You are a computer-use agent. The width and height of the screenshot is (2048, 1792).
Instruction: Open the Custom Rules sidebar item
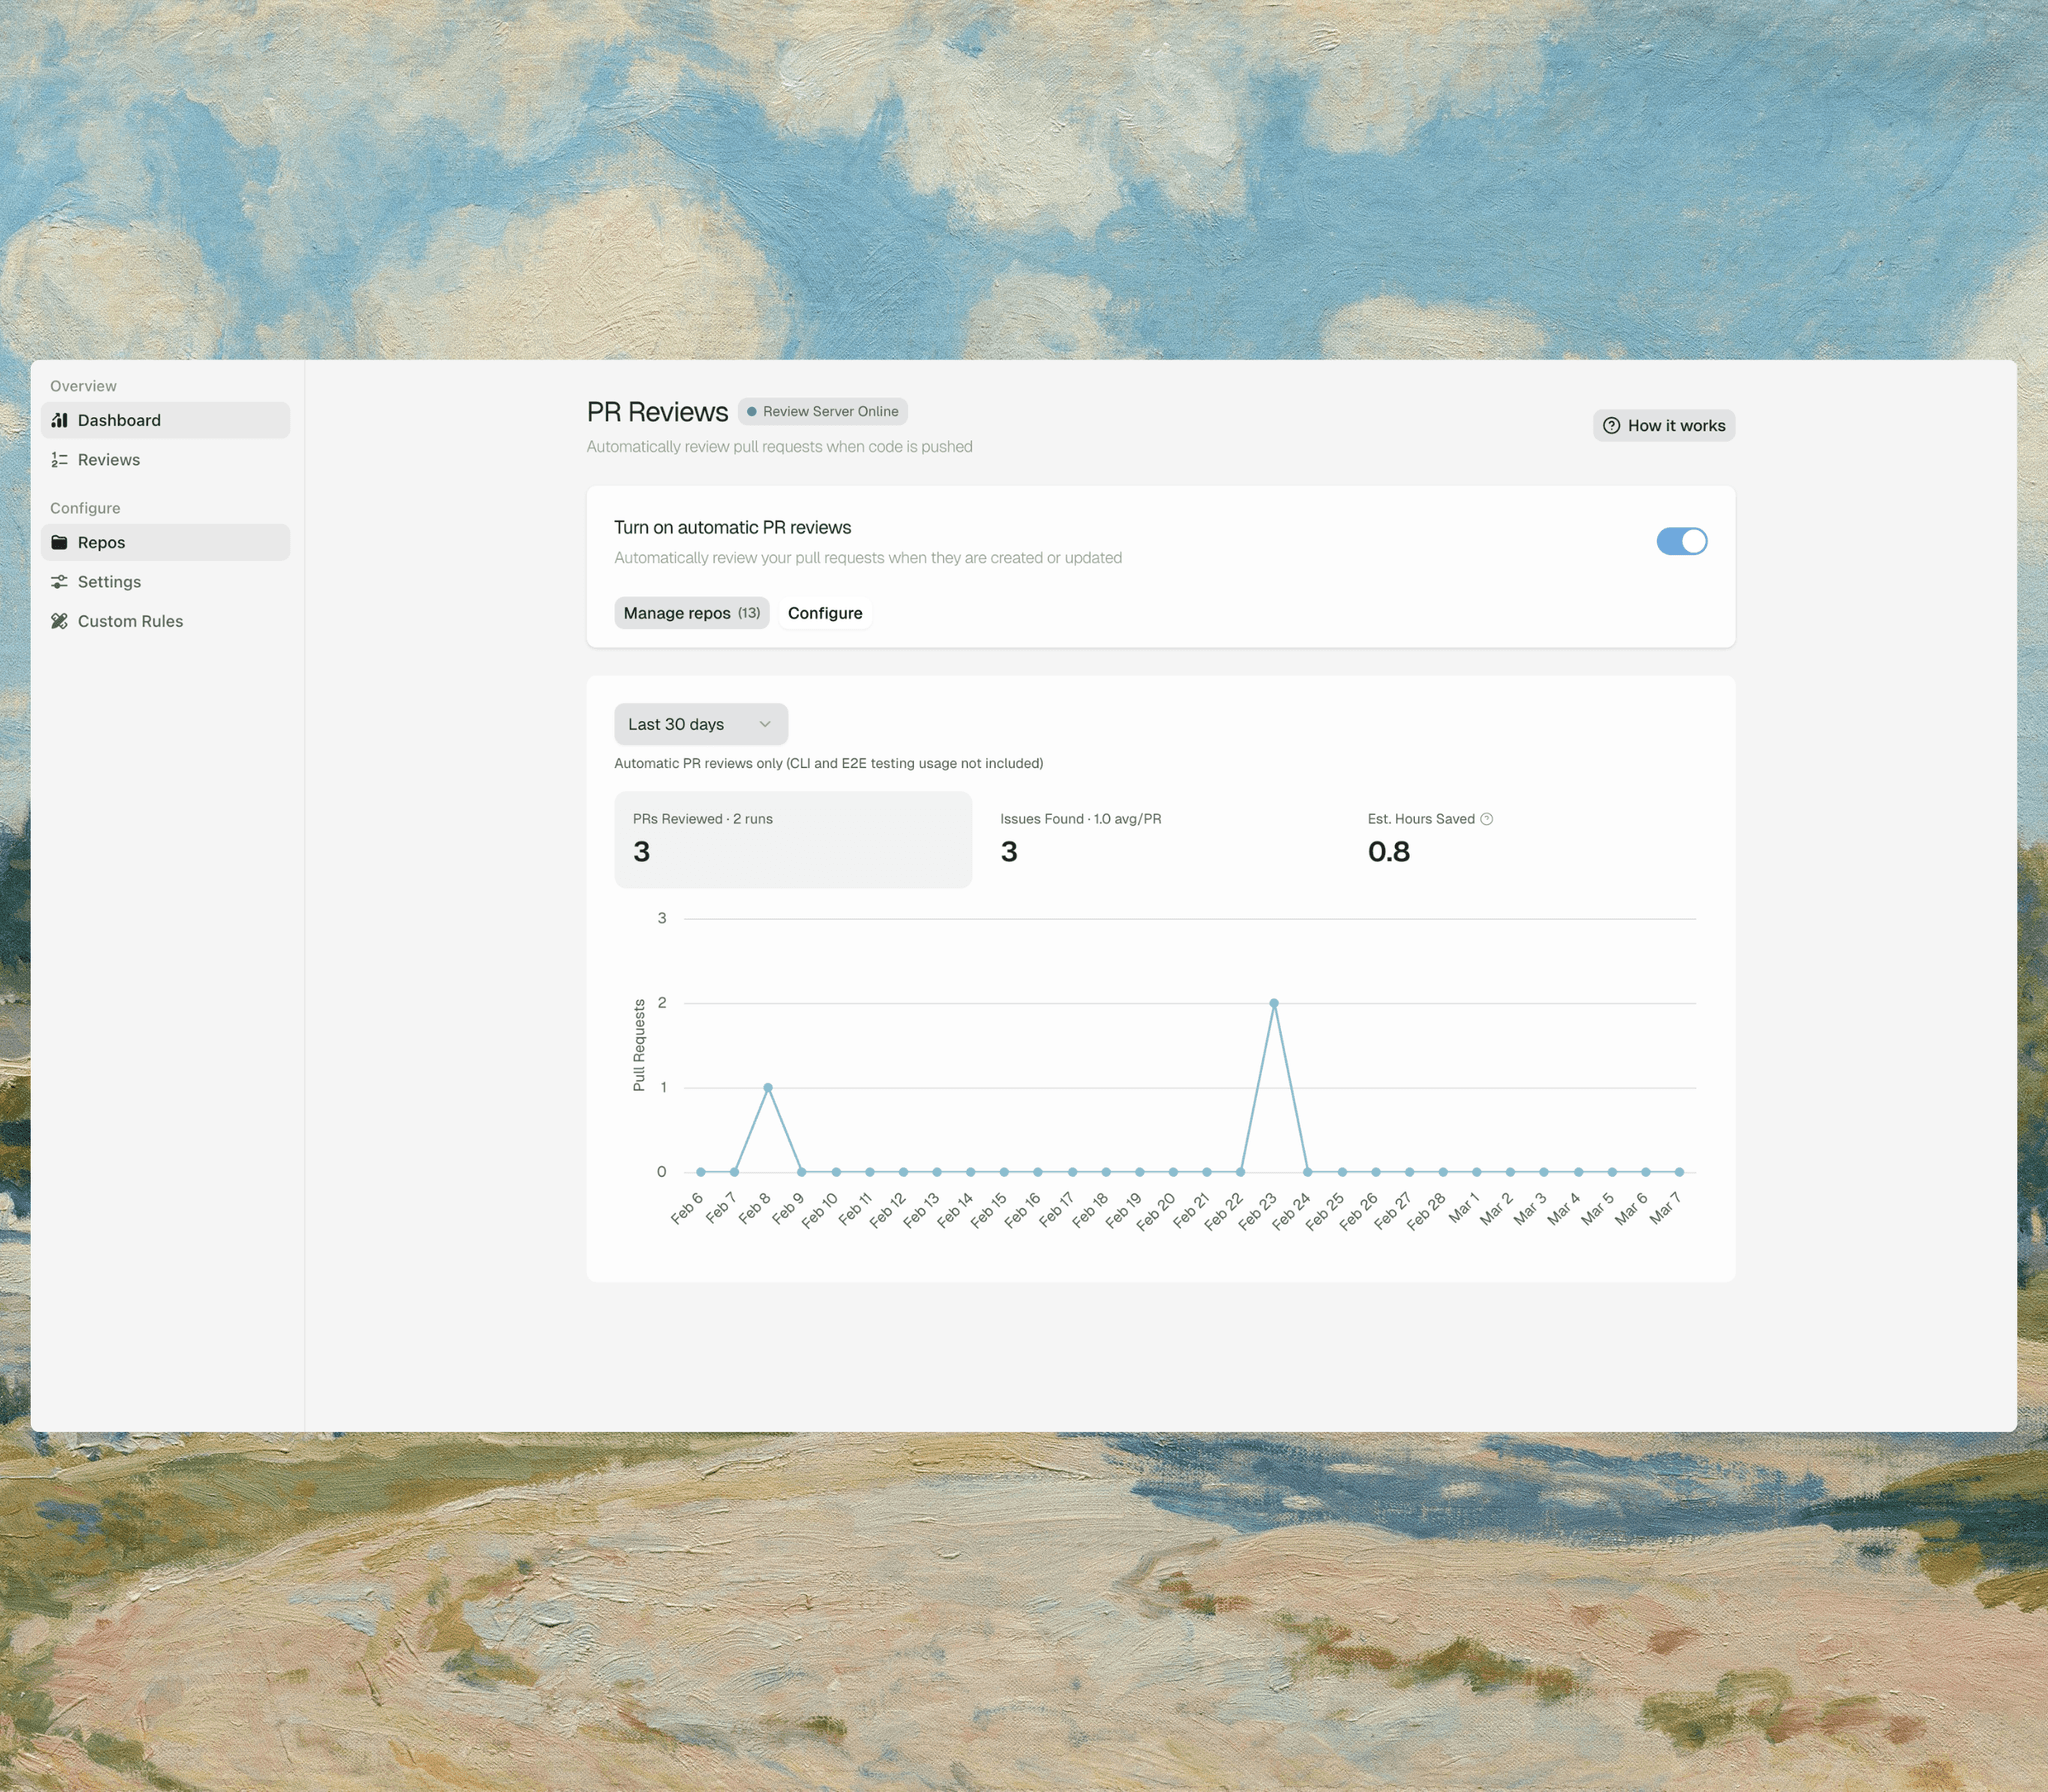130,621
